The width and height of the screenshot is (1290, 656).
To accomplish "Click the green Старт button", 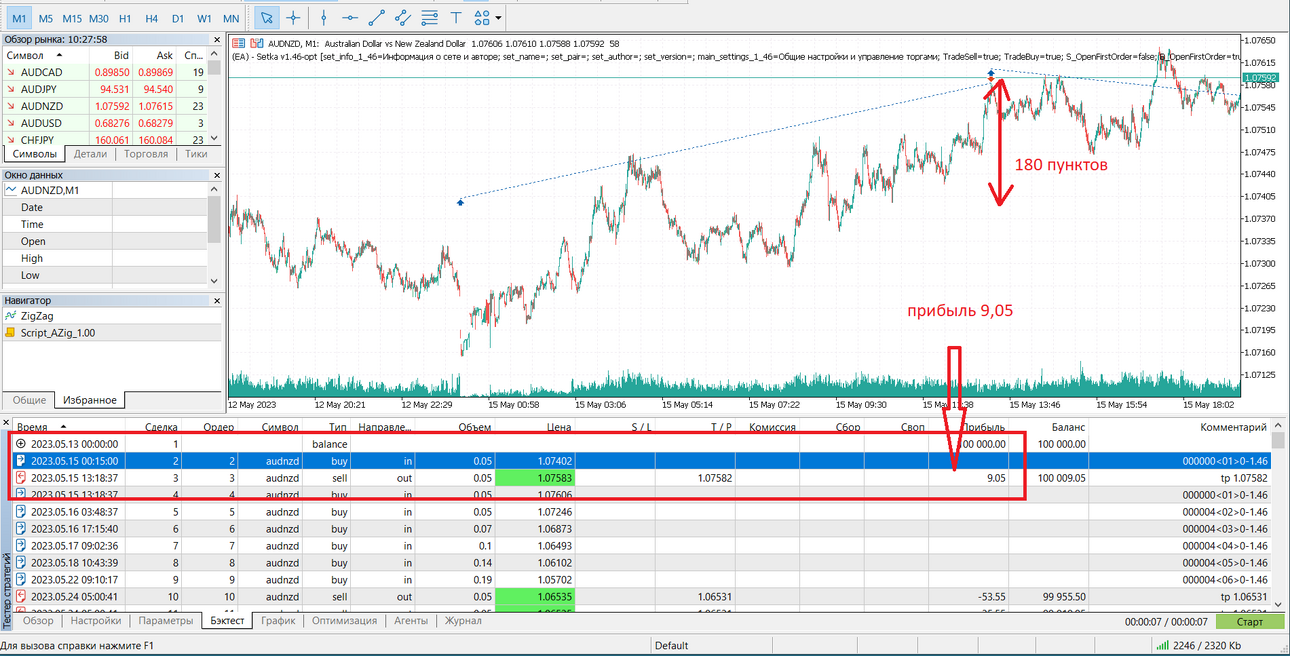I will coord(1250,621).
